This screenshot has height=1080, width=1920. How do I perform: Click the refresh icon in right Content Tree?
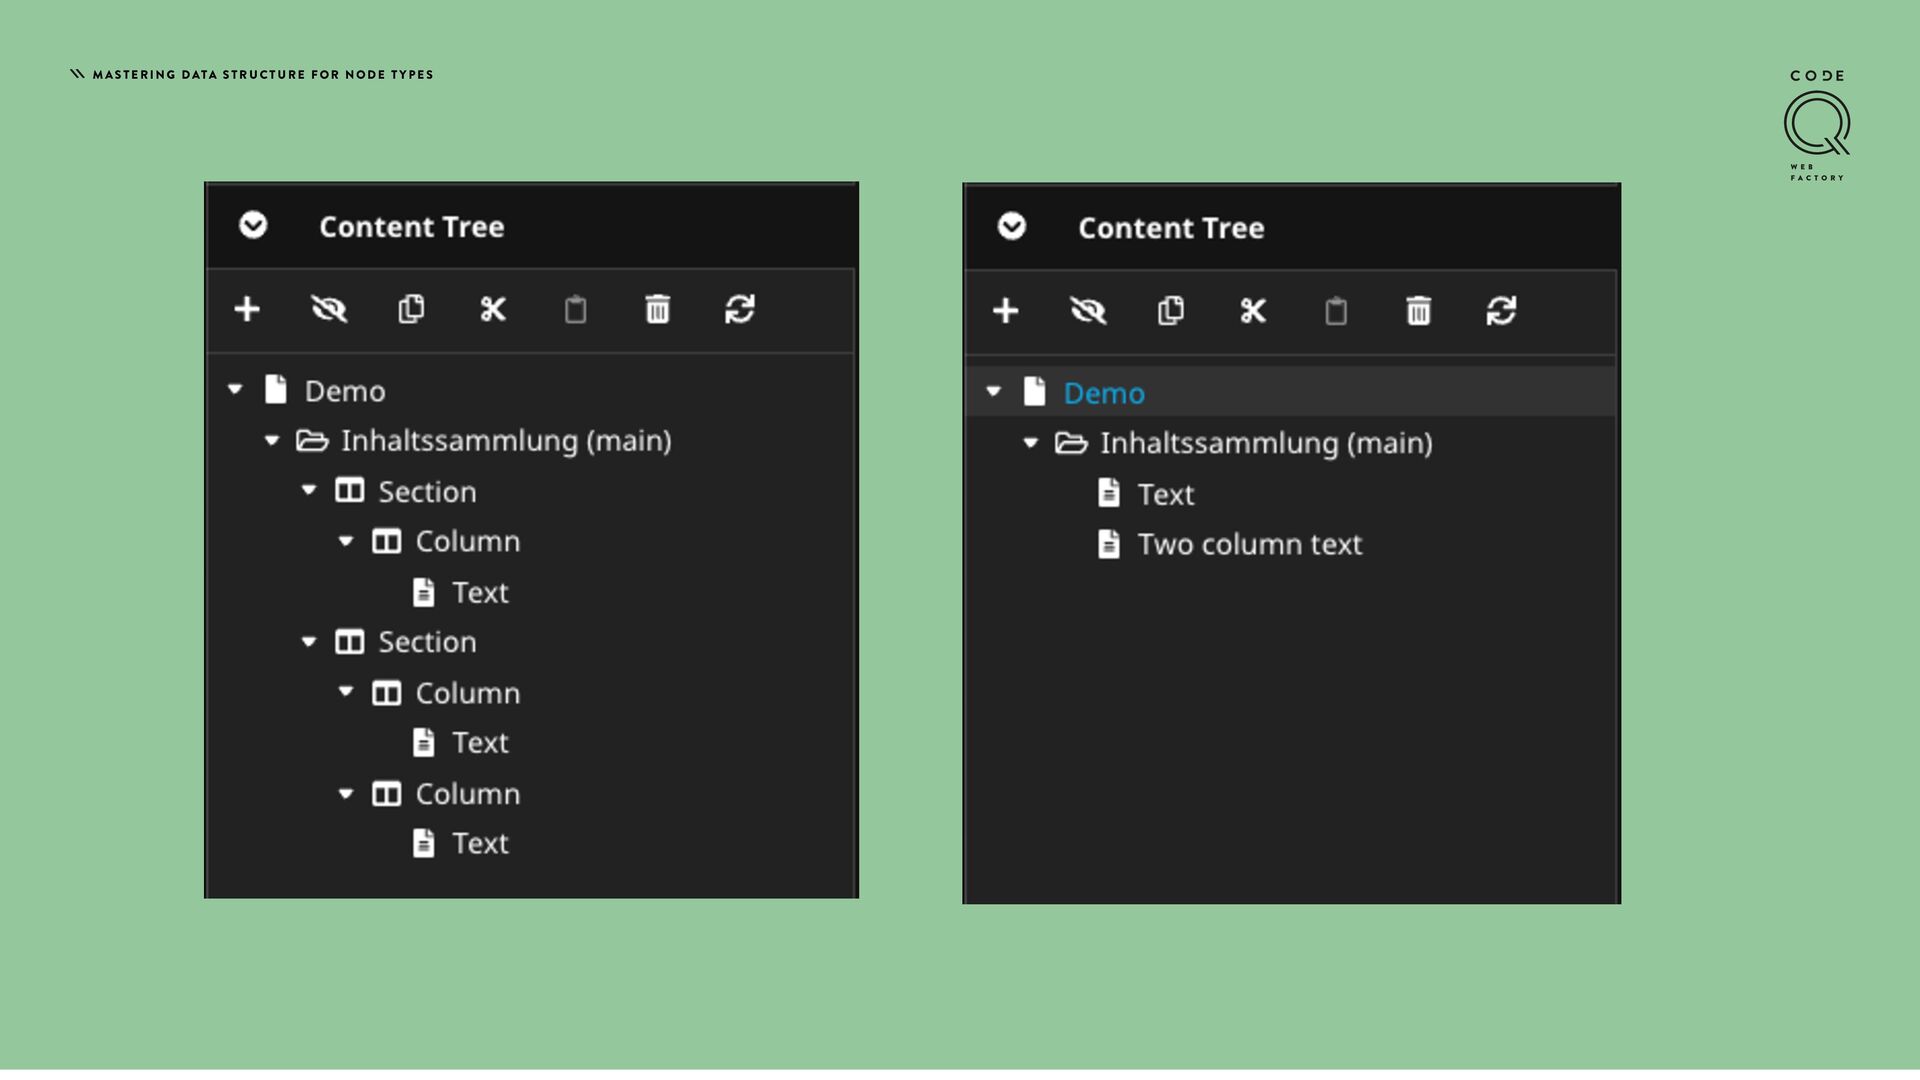click(1501, 311)
